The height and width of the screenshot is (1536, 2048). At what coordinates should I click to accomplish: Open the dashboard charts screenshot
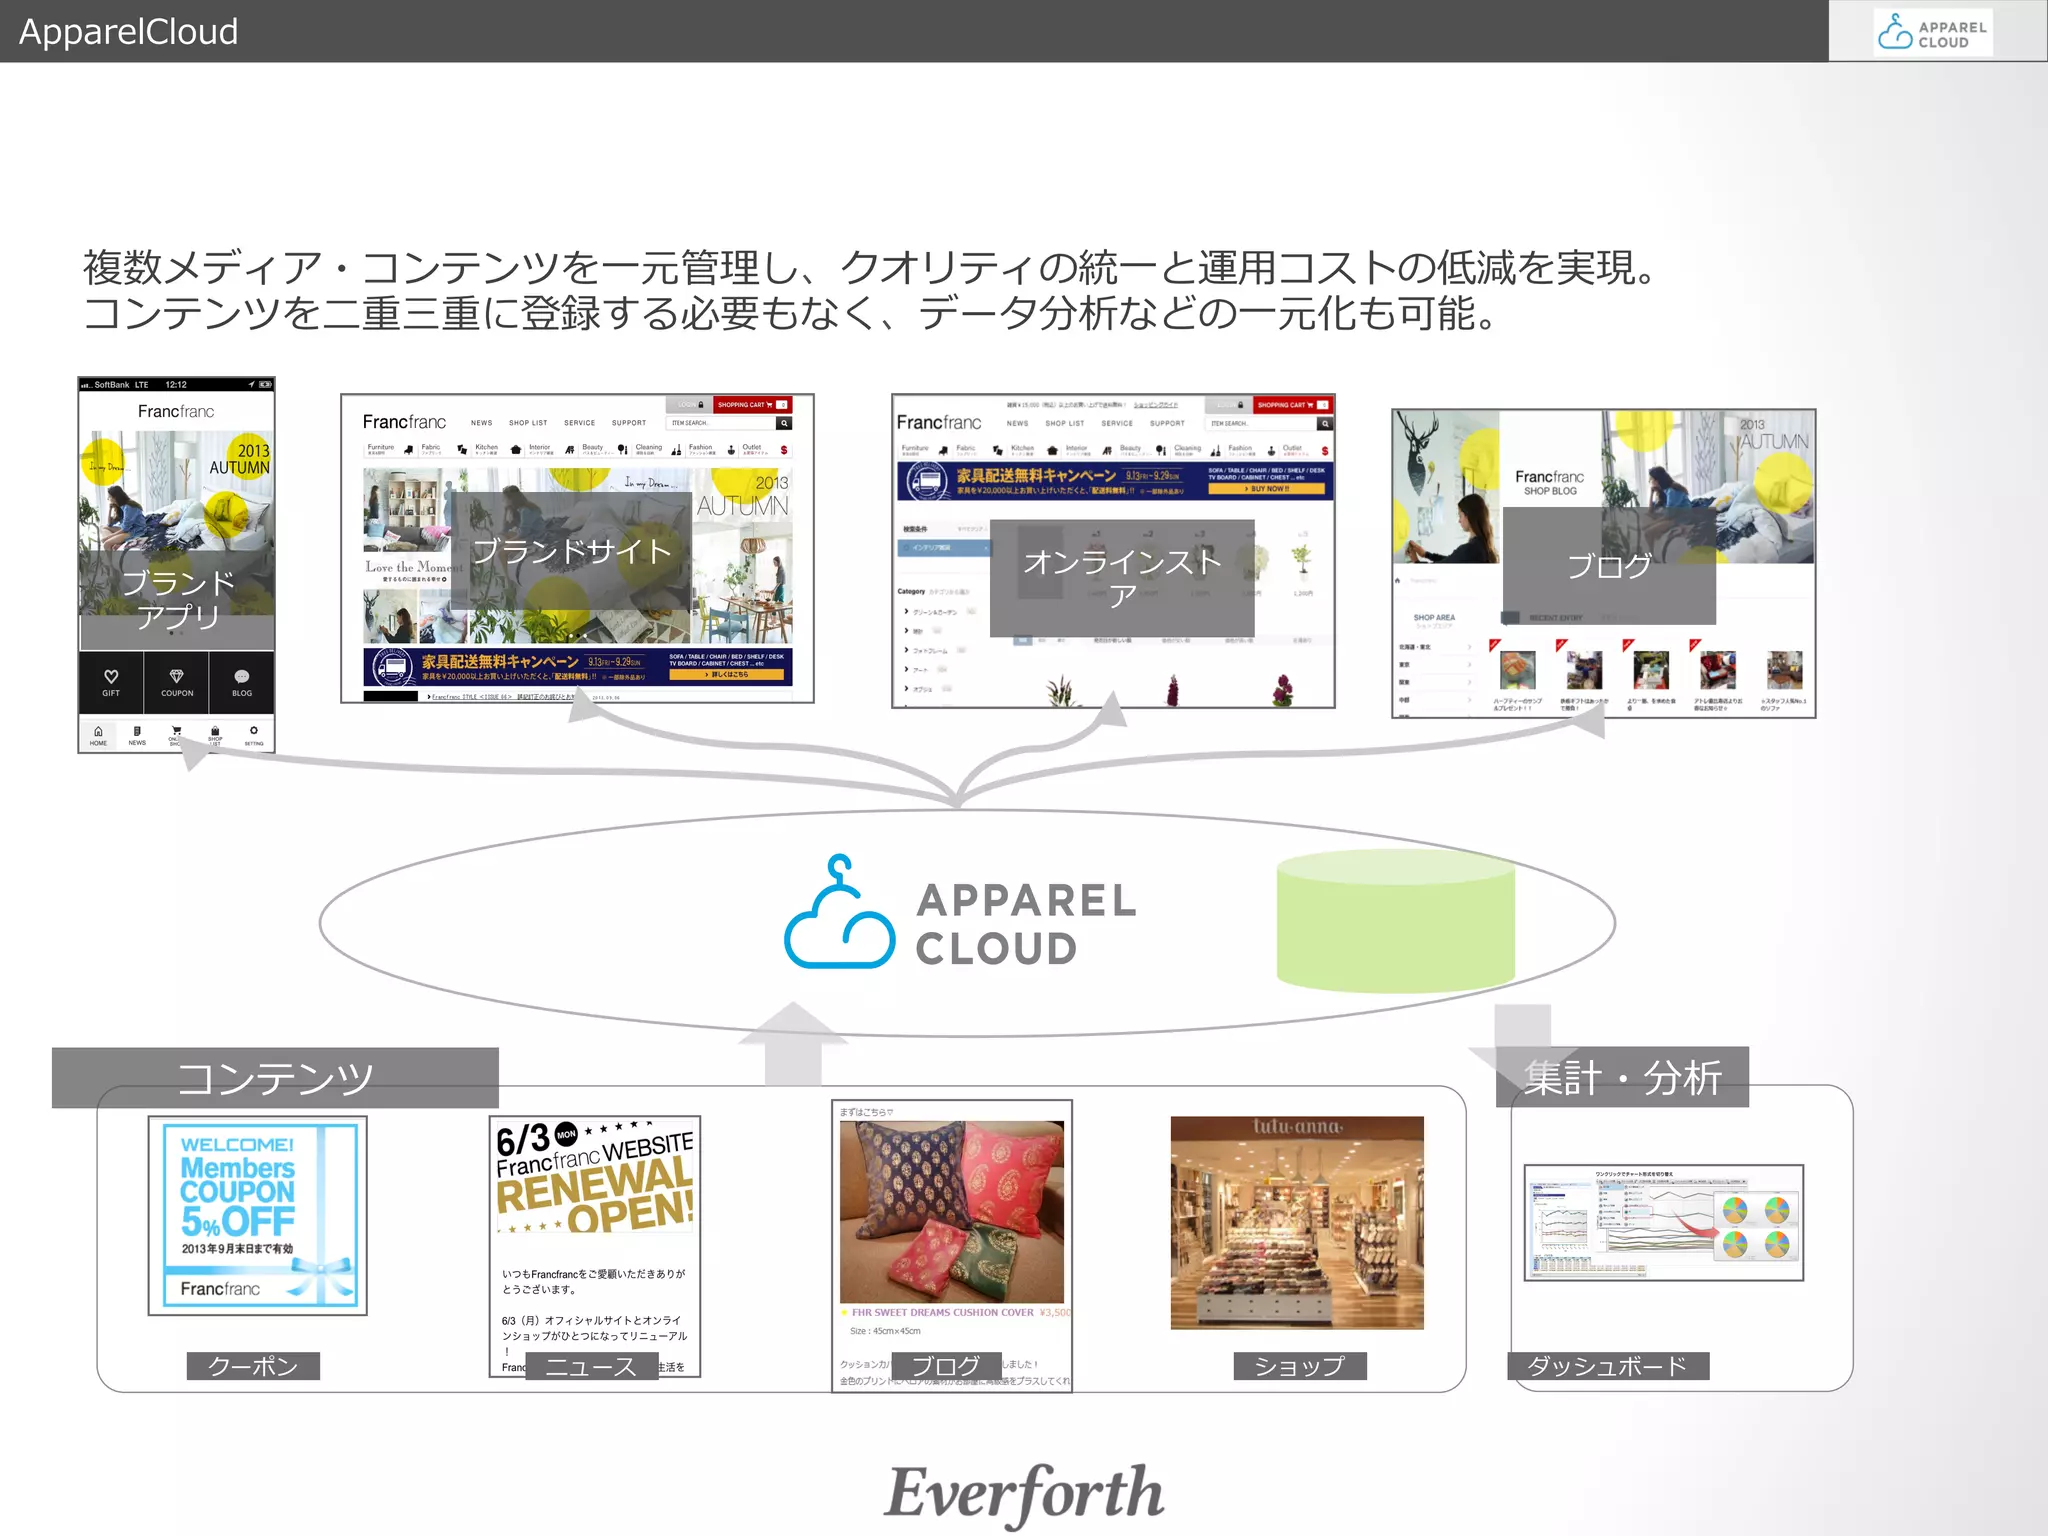pos(1664,1222)
